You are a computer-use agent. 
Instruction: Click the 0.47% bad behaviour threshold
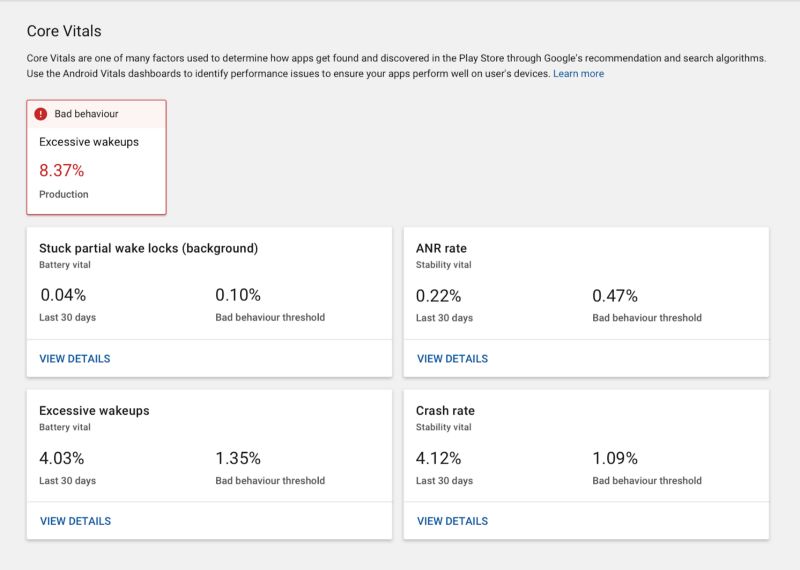[x=615, y=295]
